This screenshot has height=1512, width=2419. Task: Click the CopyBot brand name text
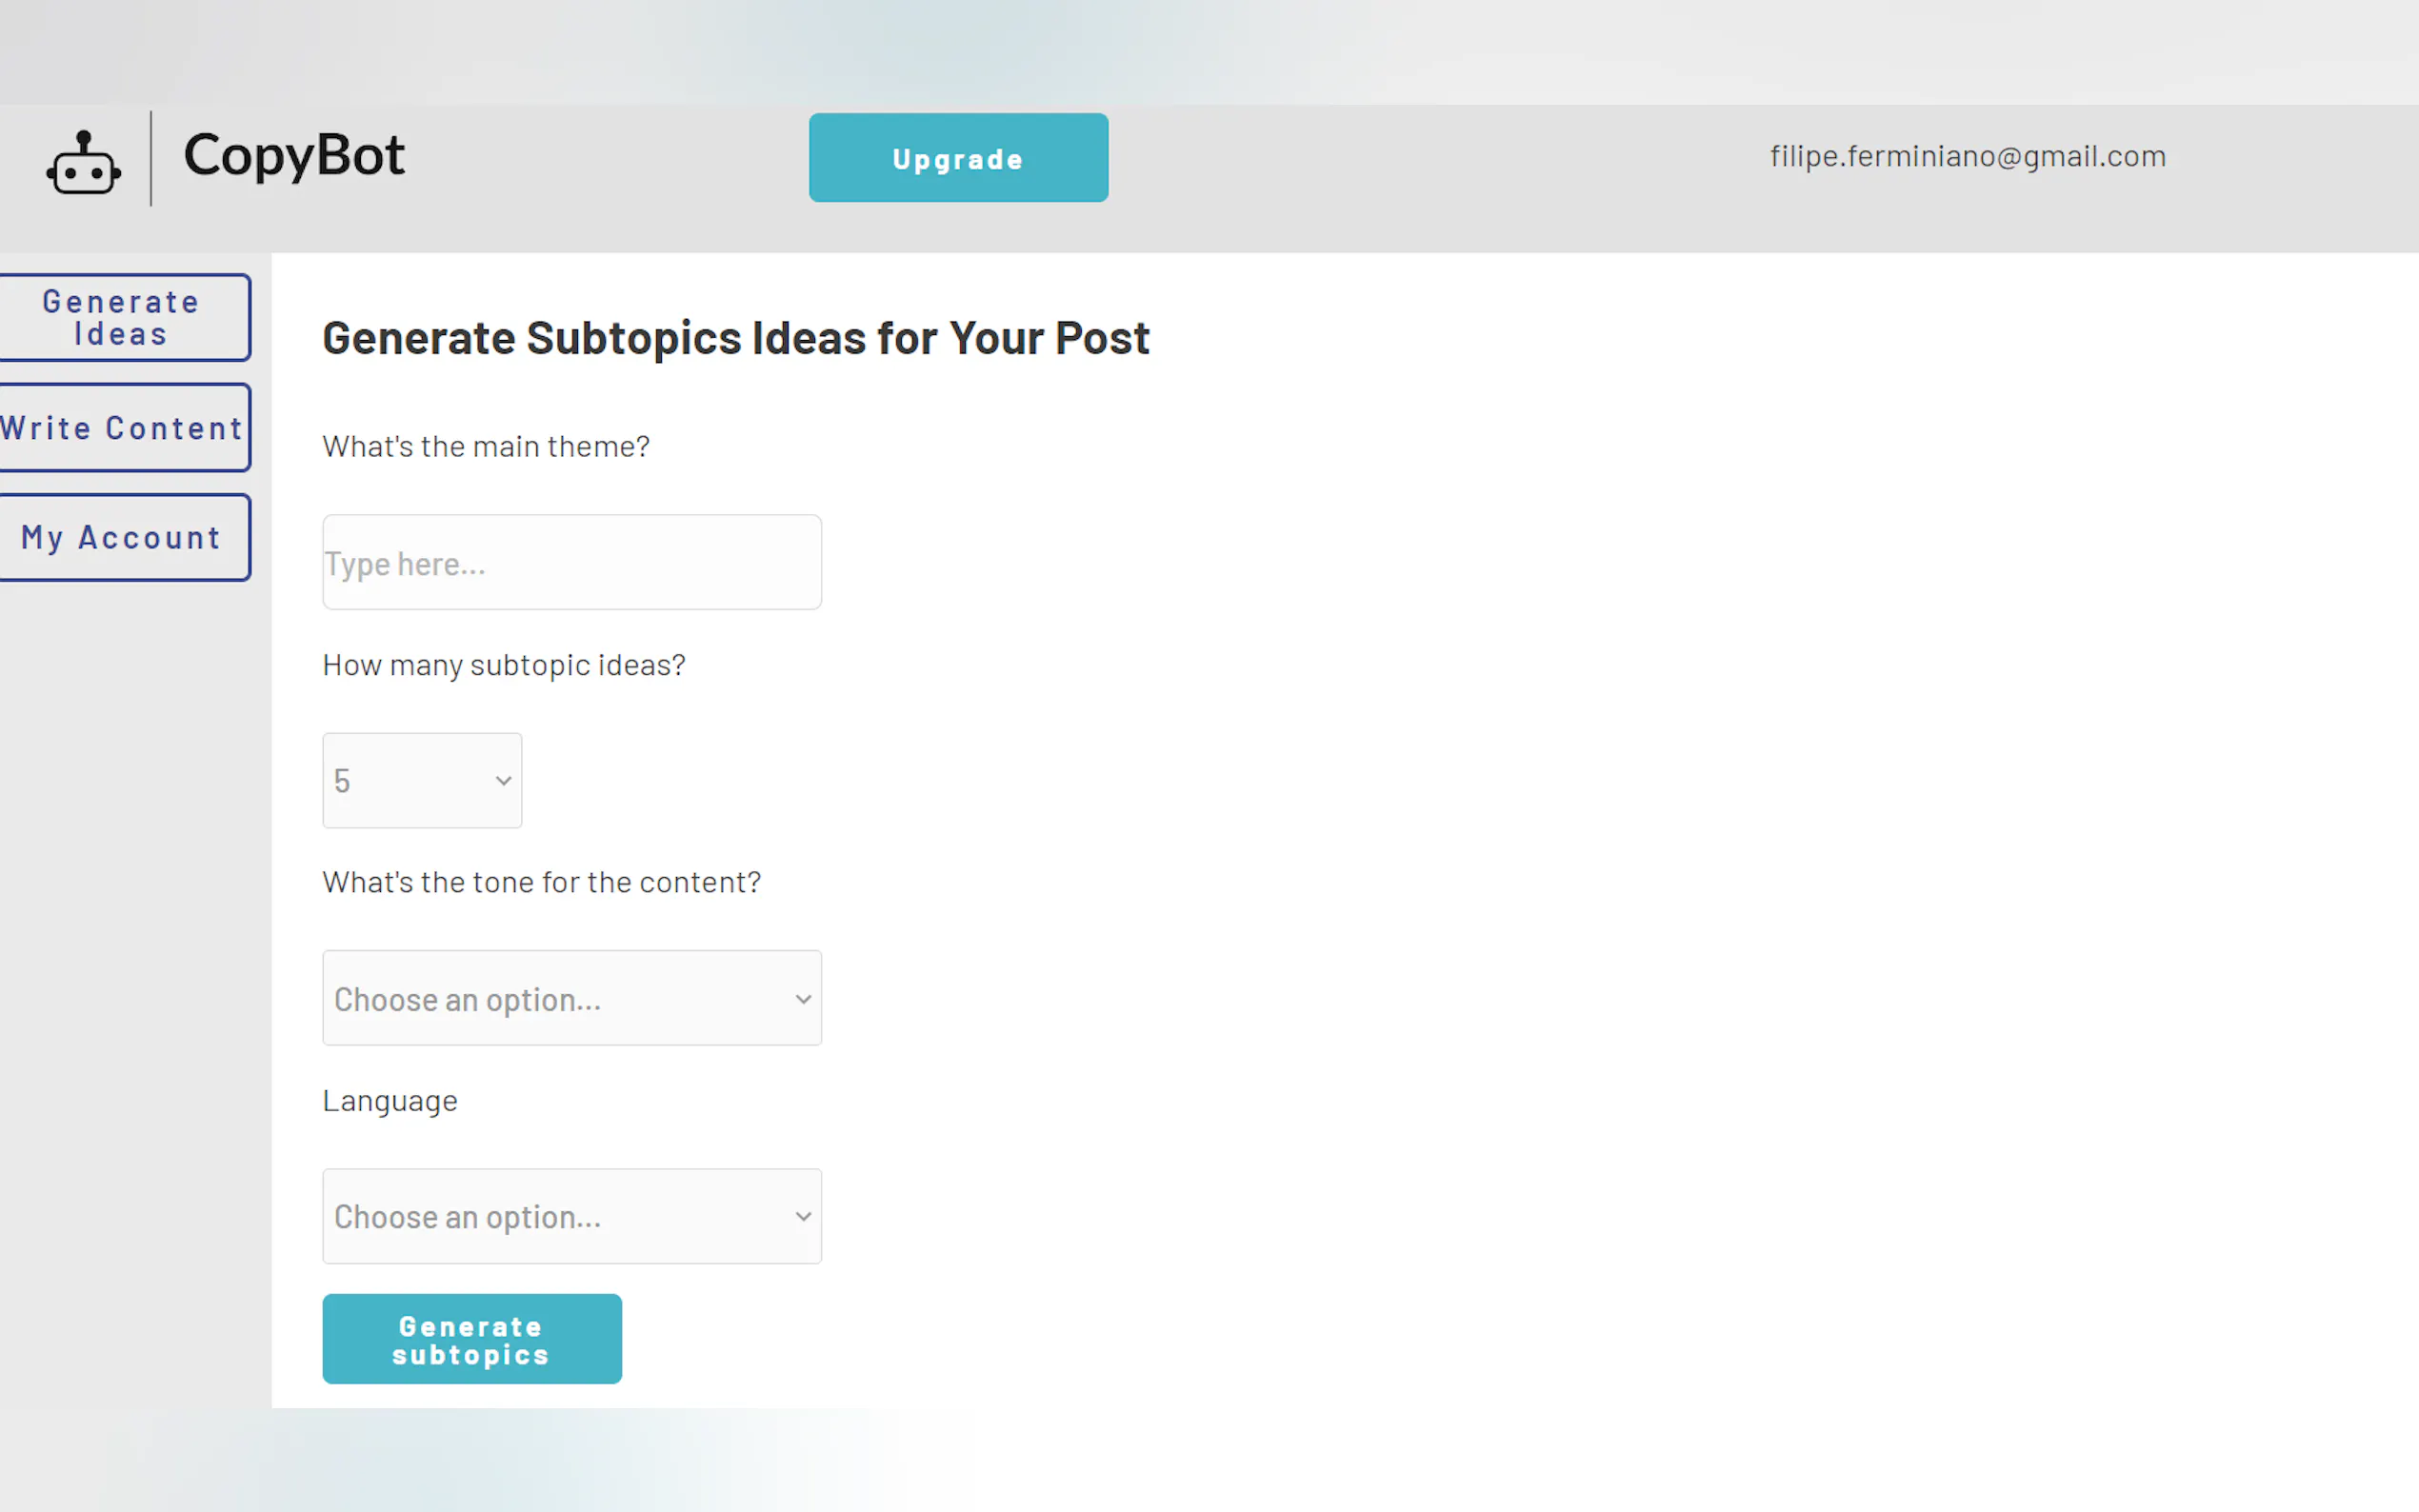point(294,156)
